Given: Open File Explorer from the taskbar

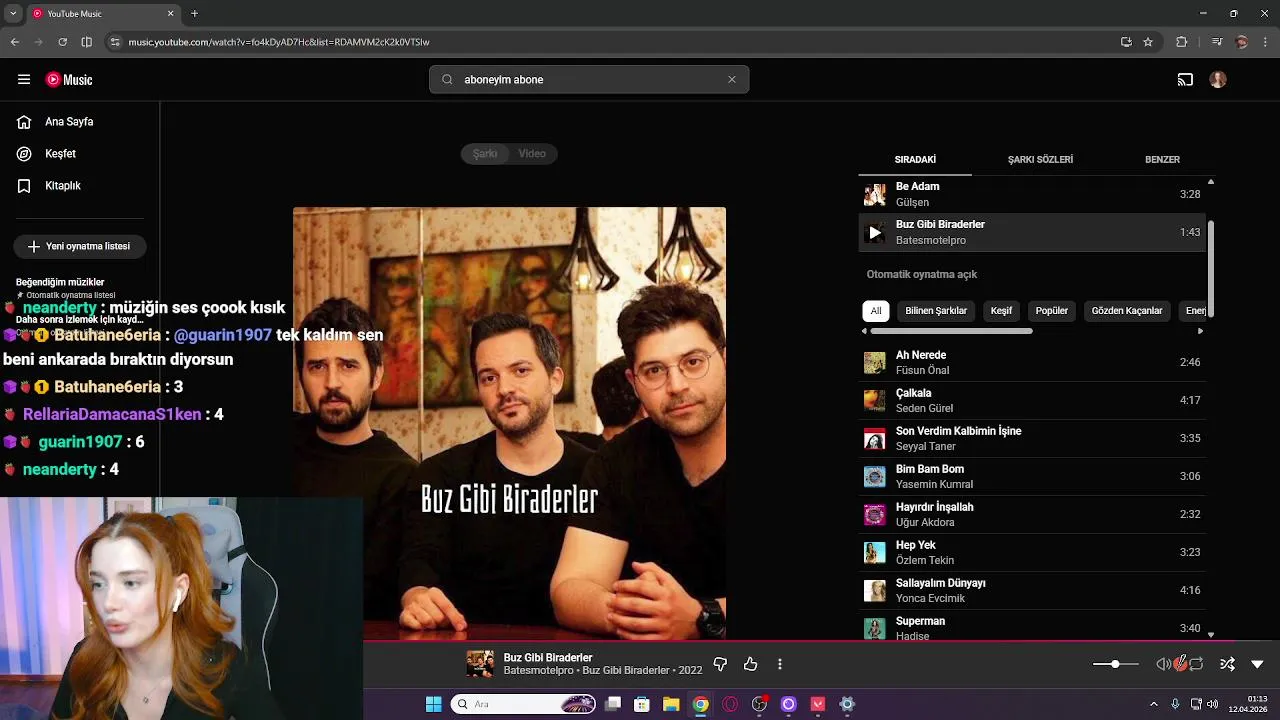Looking at the screenshot, I should [x=671, y=704].
